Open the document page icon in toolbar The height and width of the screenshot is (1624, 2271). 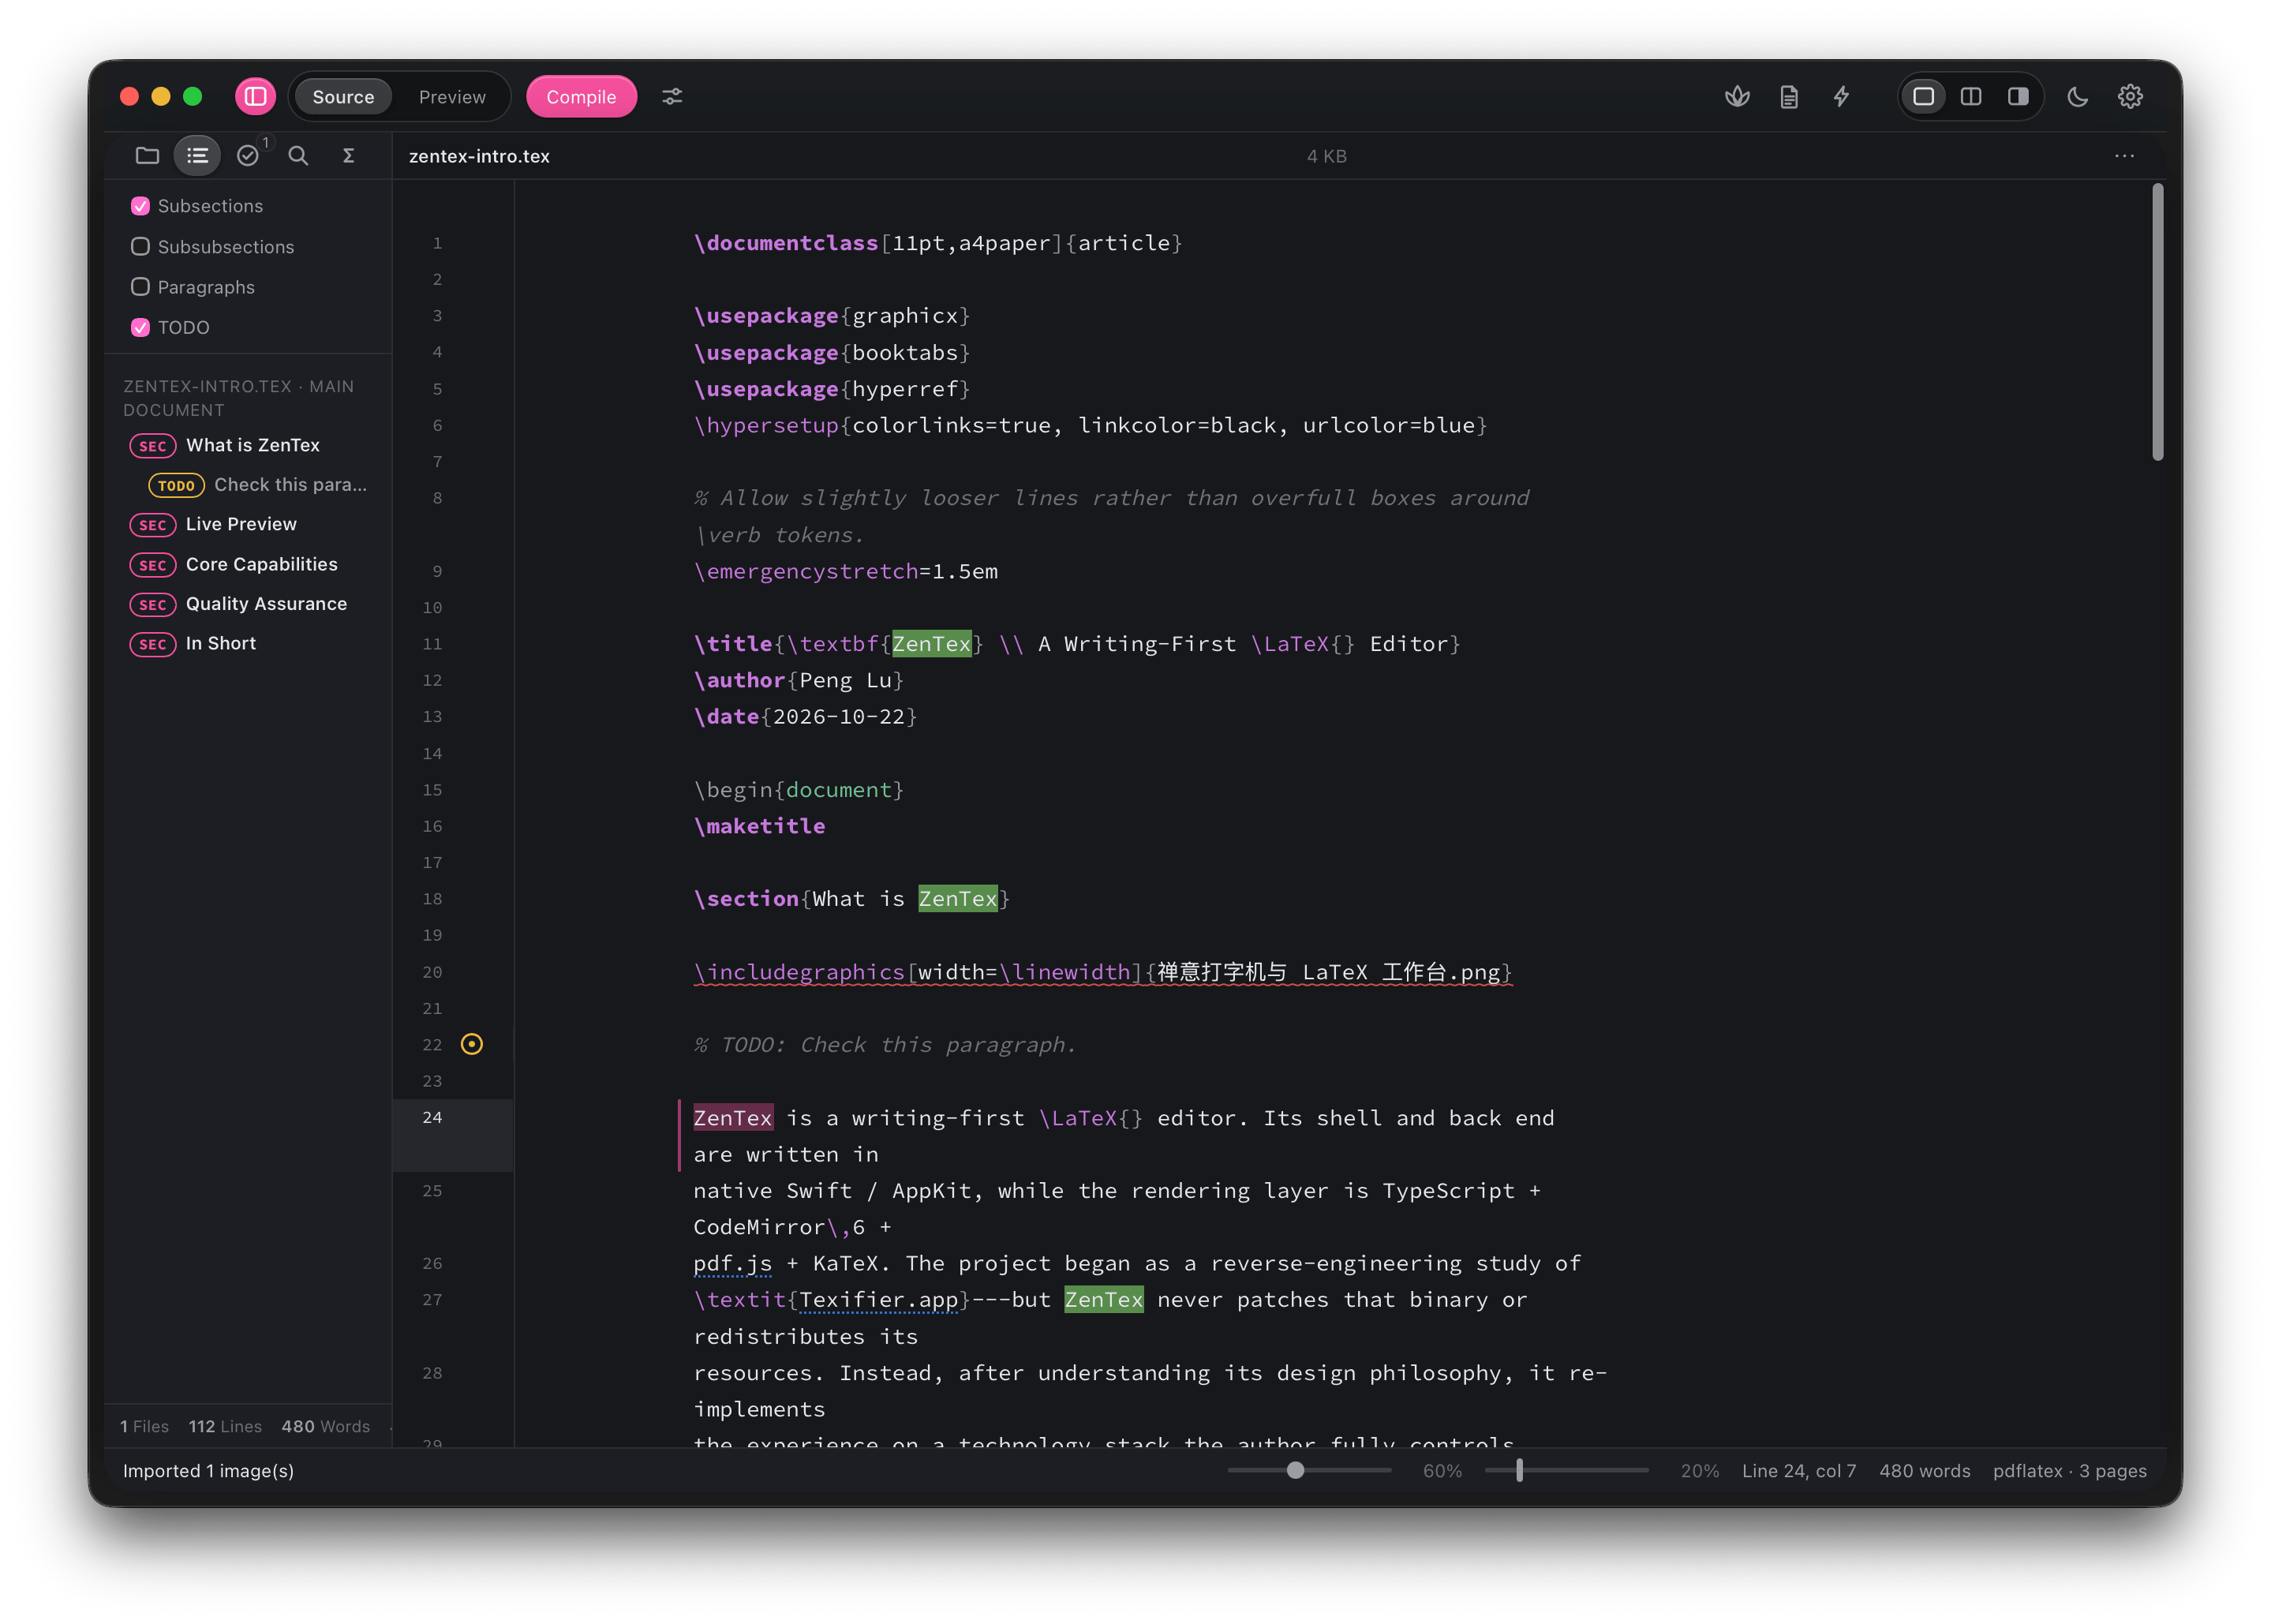pos(1789,97)
